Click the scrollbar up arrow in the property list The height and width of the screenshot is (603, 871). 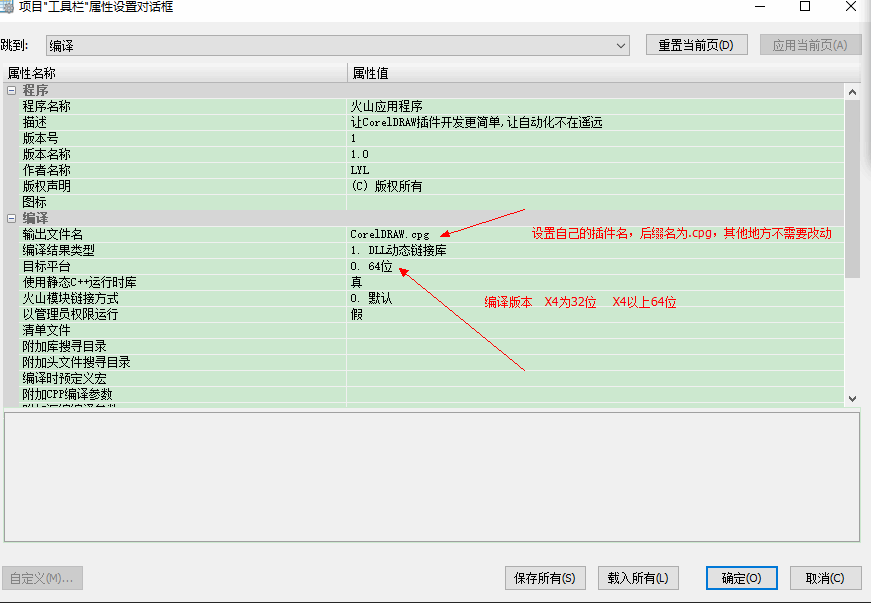852,92
